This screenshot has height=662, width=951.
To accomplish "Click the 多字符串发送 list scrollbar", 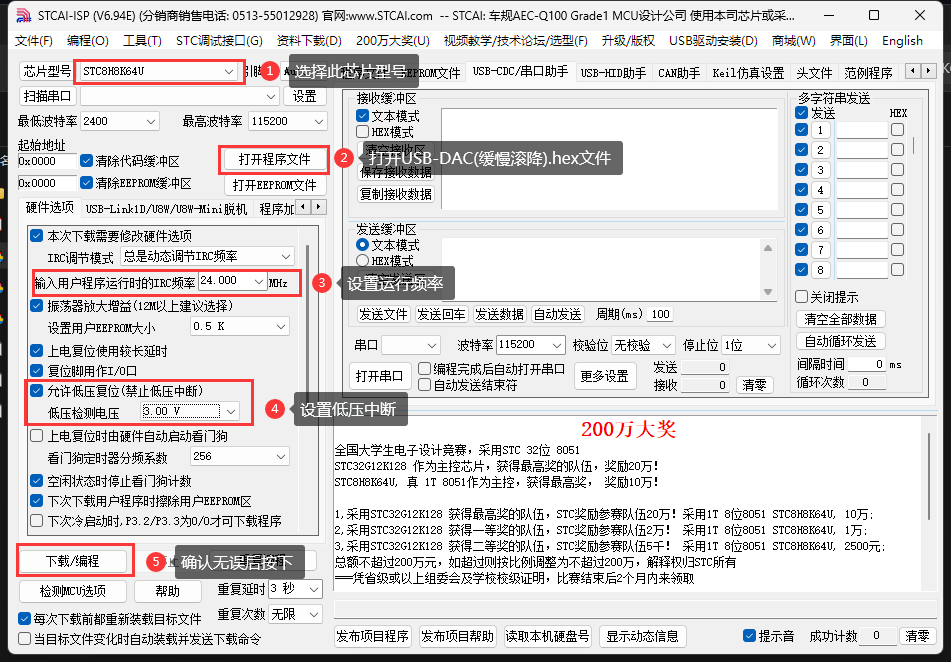I will point(914,146).
